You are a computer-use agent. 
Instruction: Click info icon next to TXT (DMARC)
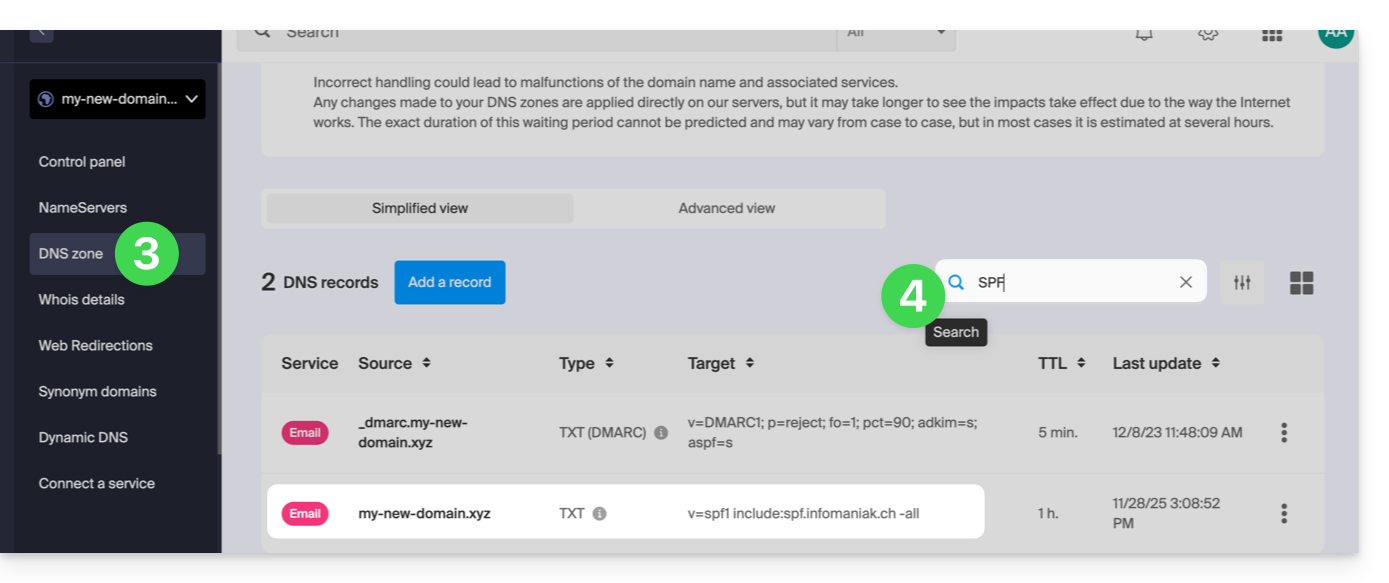coord(661,433)
